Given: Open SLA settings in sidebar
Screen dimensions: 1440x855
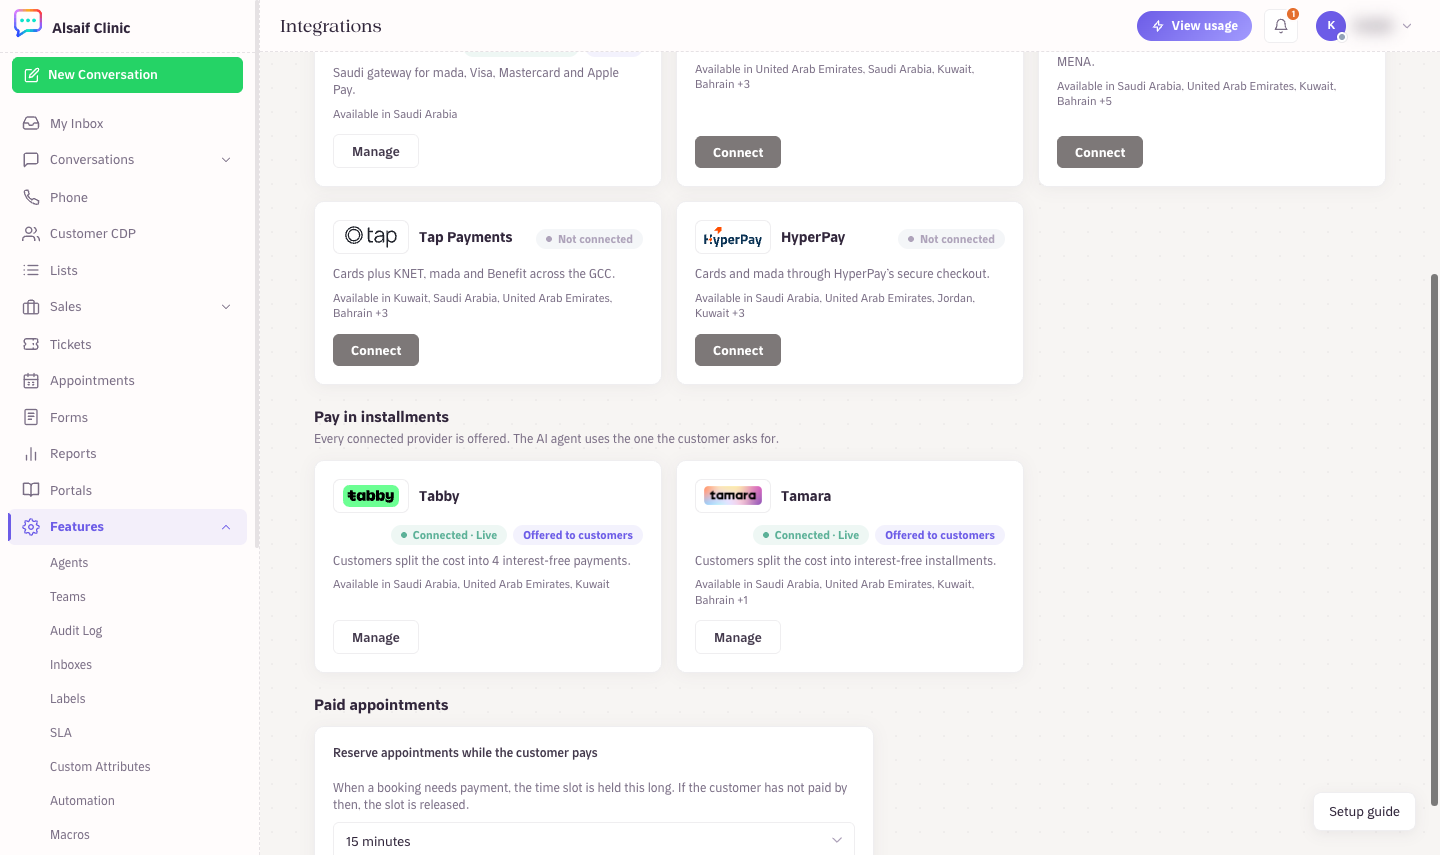Looking at the screenshot, I should 61,733.
